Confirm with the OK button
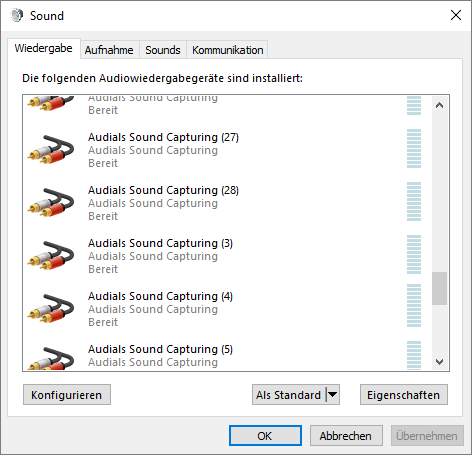The height and width of the screenshot is (455, 472). coord(265,436)
